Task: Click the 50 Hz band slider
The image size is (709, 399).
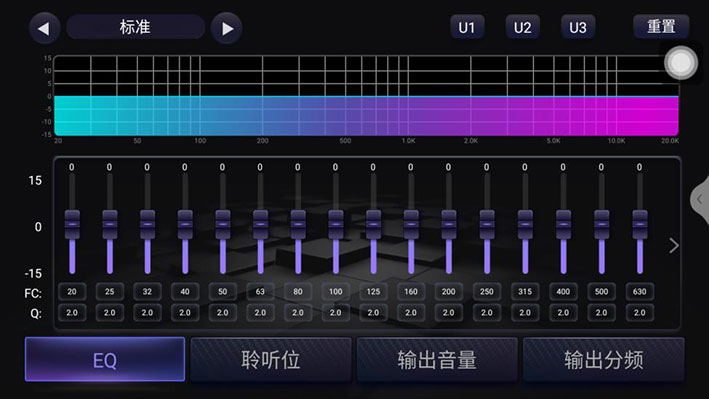Action: [222, 224]
